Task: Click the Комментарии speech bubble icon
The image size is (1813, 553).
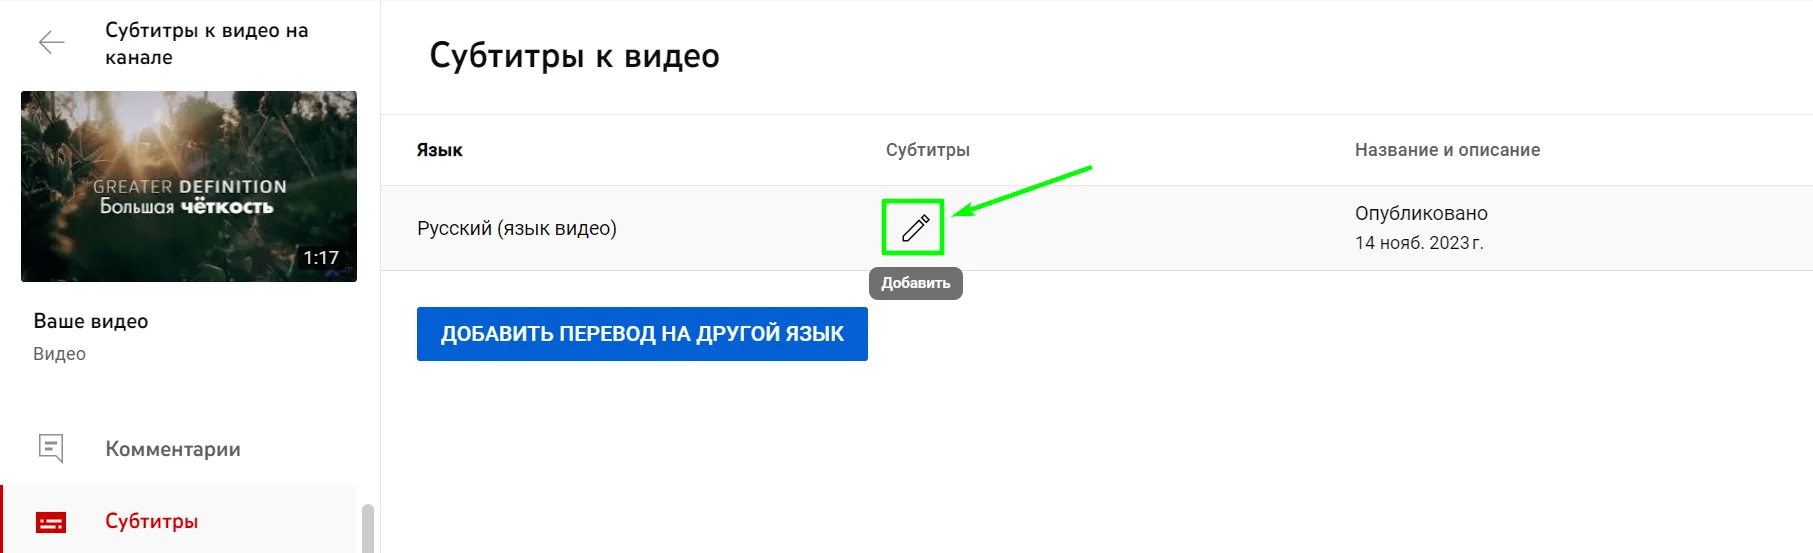Action: click(x=51, y=448)
